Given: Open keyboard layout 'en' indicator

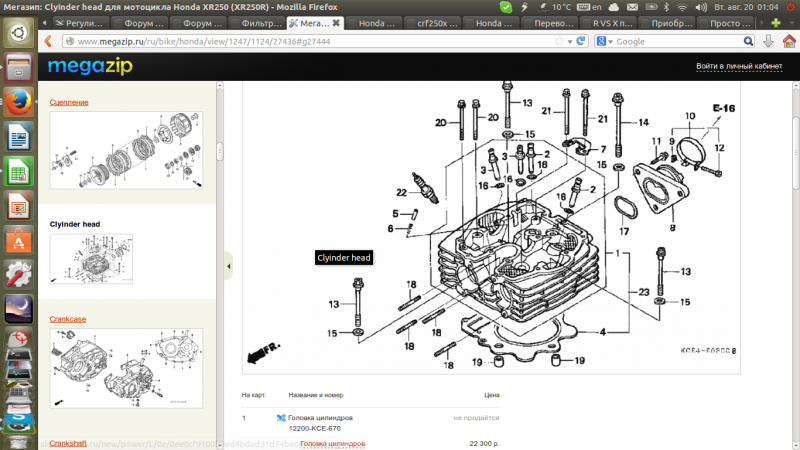Looking at the screenshot, I should (x=589, y=7).
